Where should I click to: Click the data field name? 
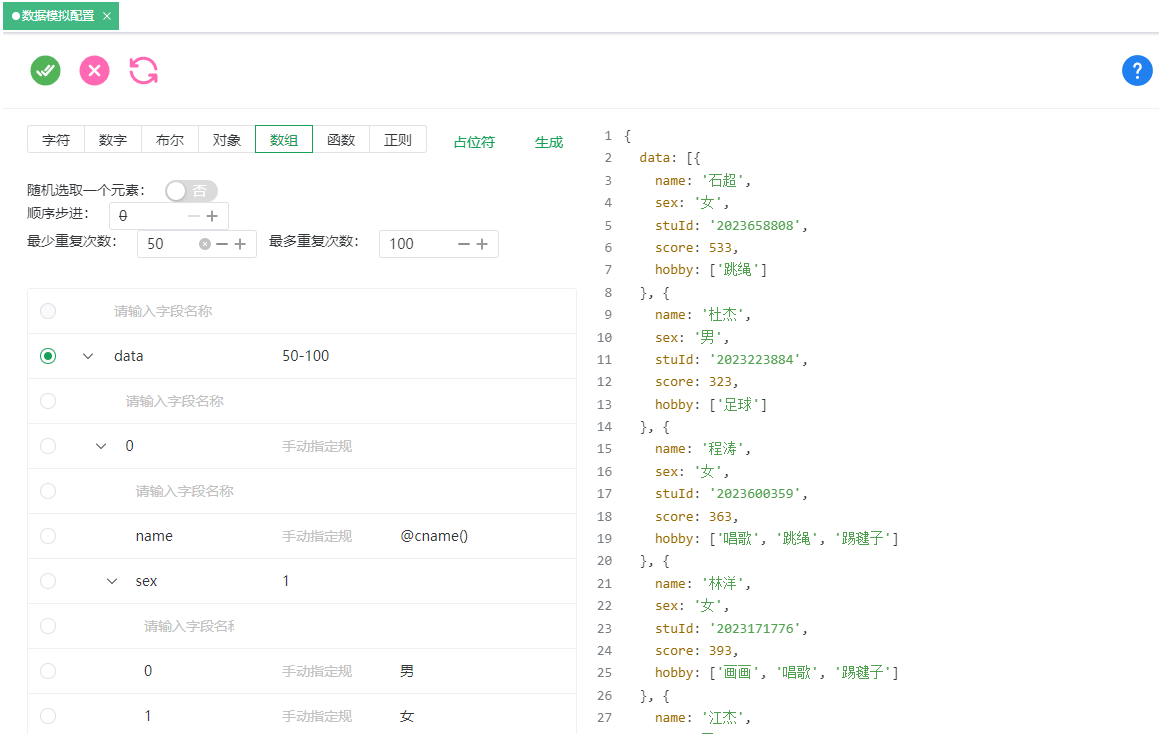pyautogui.click(x=129, y=356)
